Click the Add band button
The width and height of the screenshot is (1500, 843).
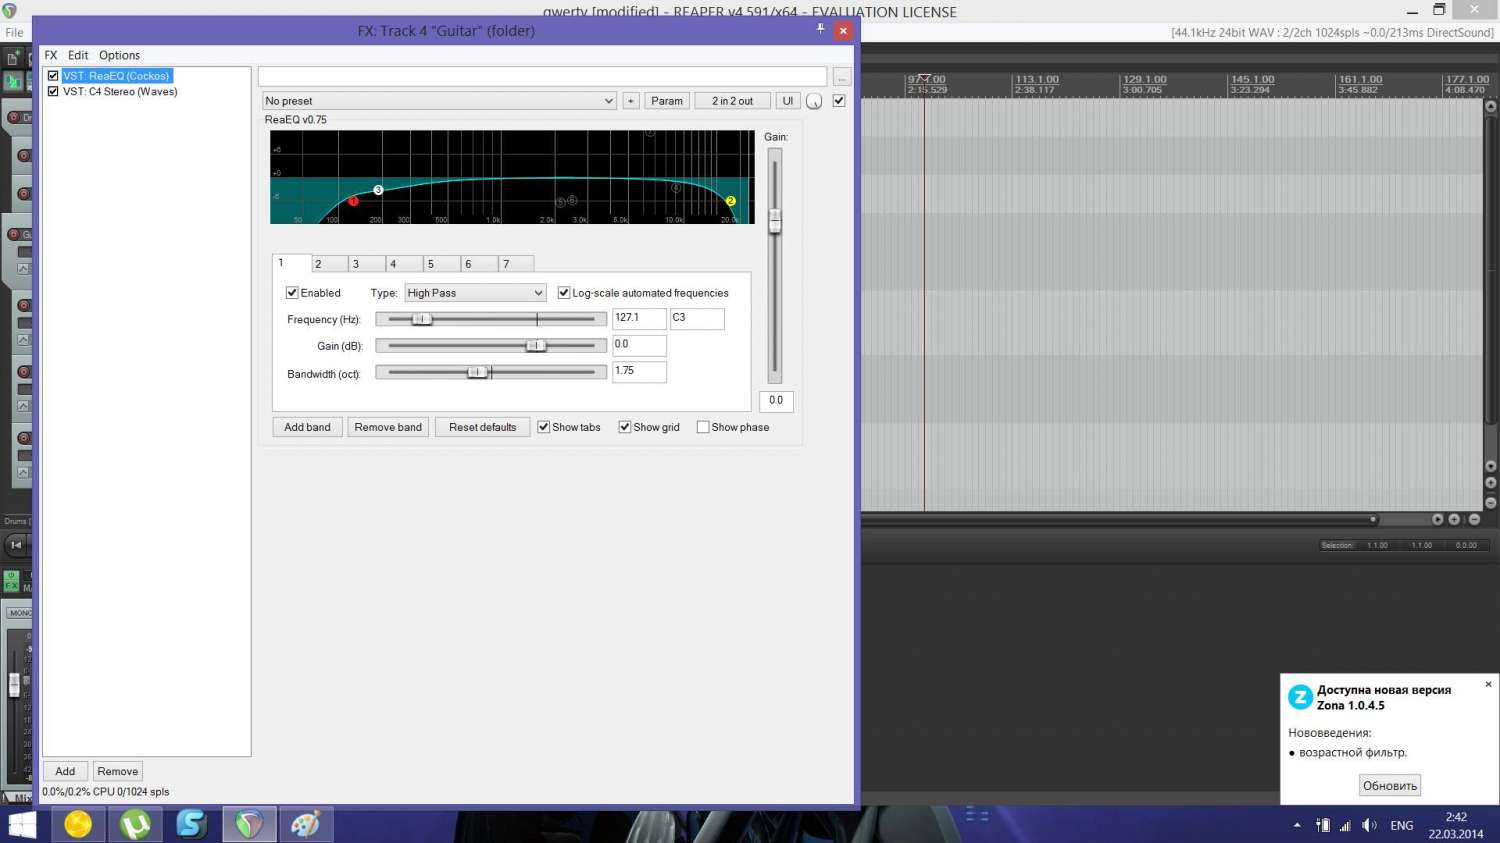[307, 427]
